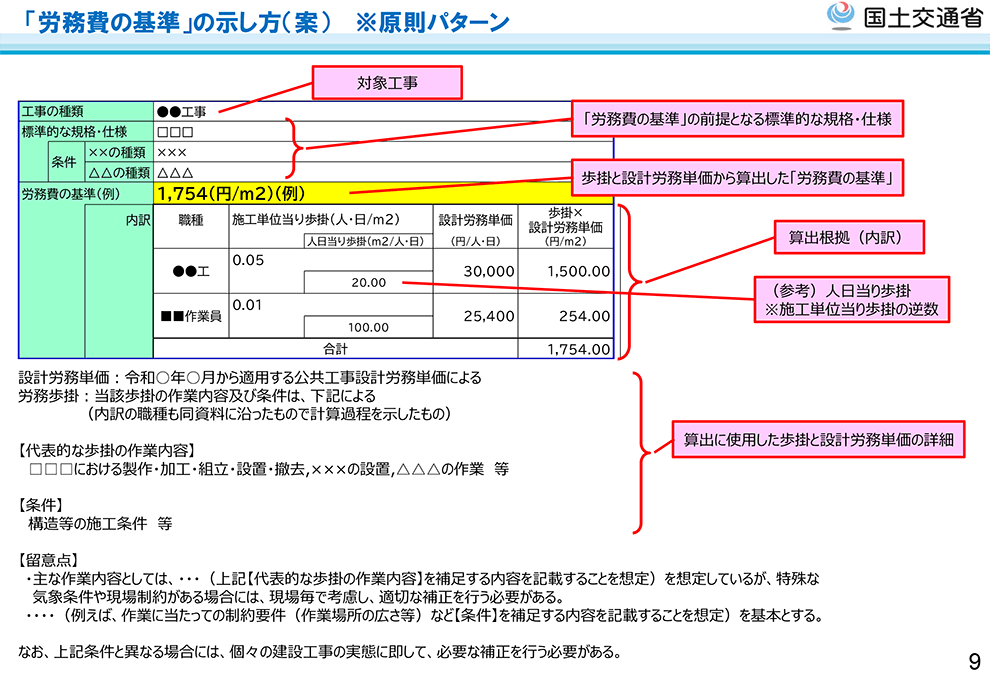Image resolution: width=990 pixels, height=685 pixels.
Task: Click the 100.00 value box for ■■作業員
Action: pyautogui.click(x=367, y=327)
